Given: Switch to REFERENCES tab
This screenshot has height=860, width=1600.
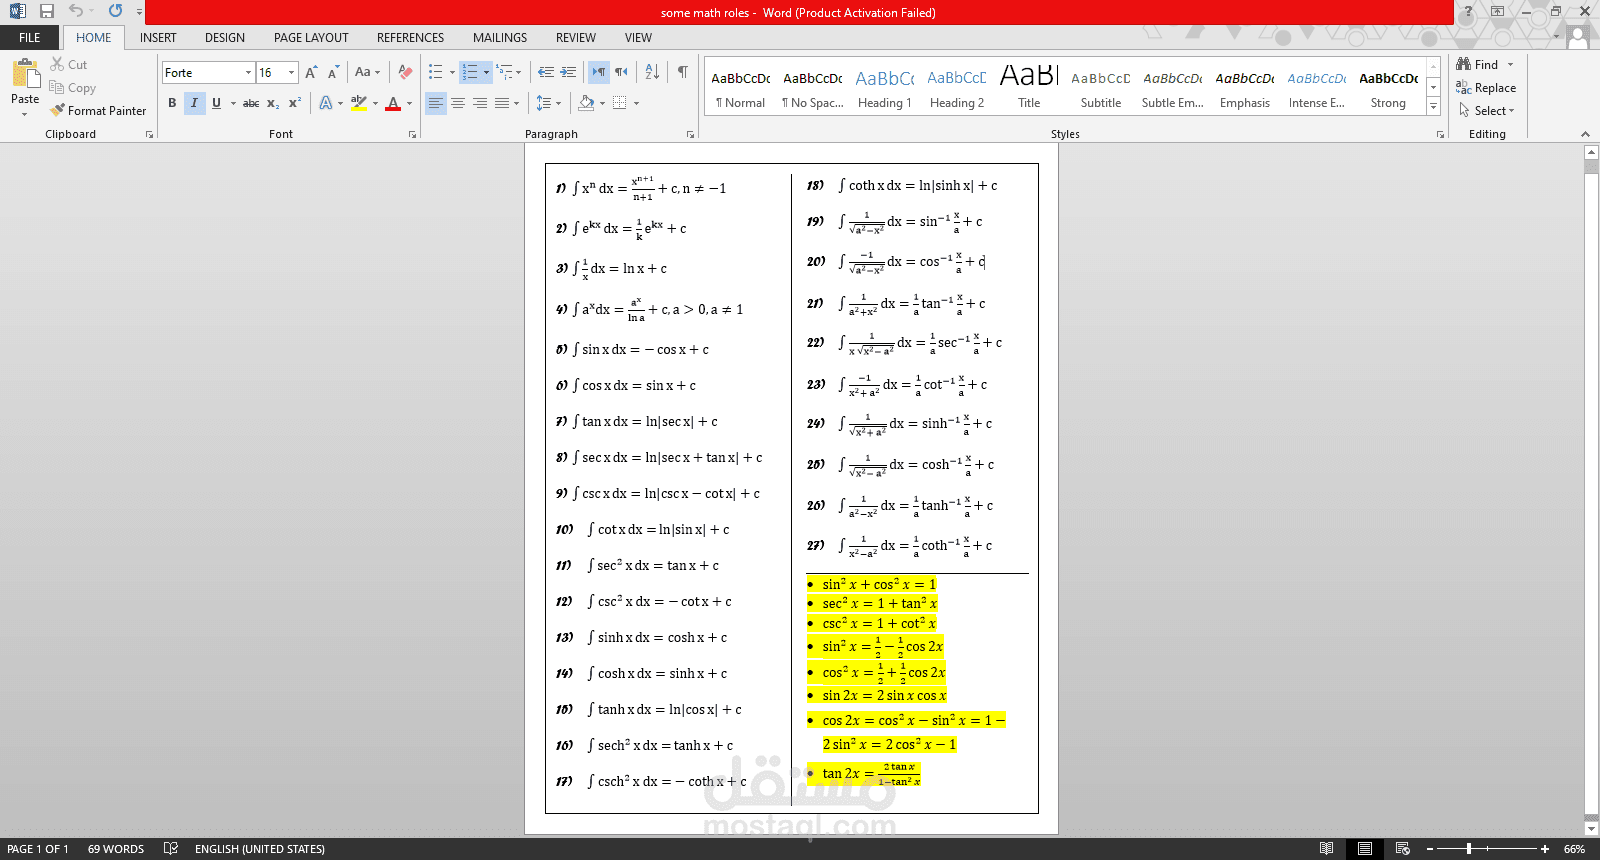Looking at the screenshot, I should pos(410,38).
